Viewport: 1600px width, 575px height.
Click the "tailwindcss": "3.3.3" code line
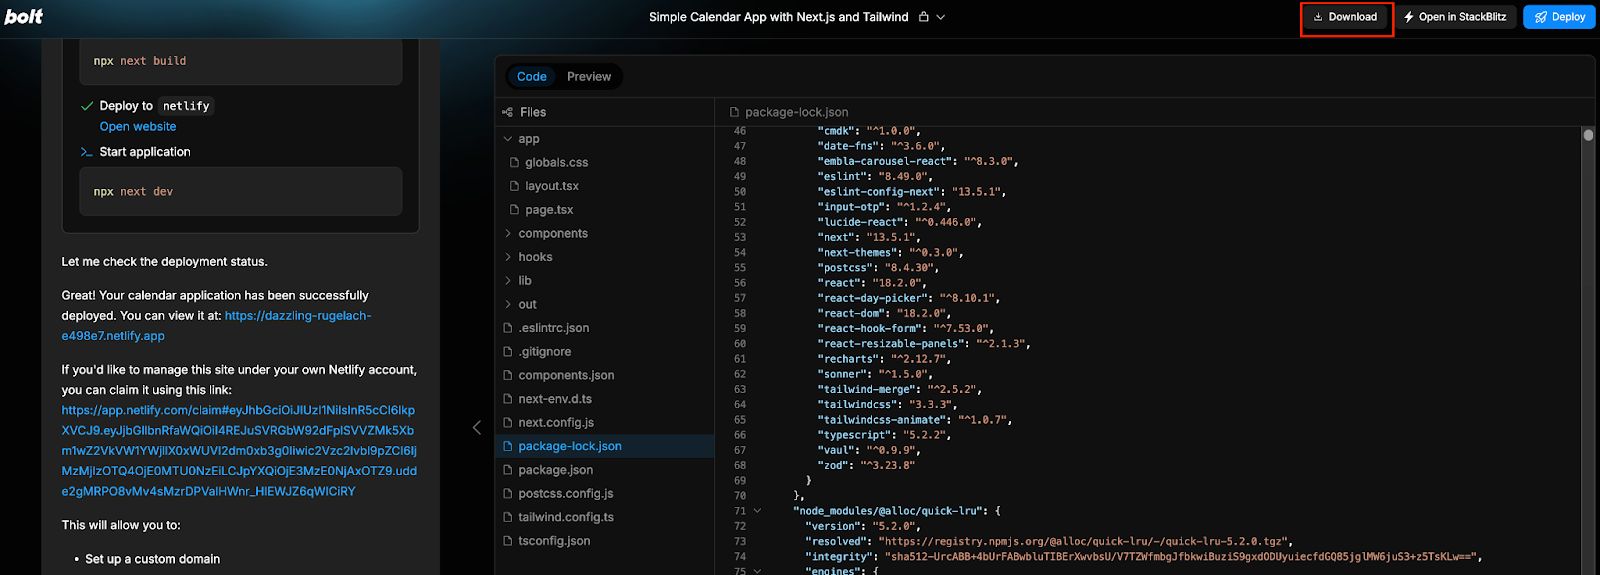click(x=886, y=405)
